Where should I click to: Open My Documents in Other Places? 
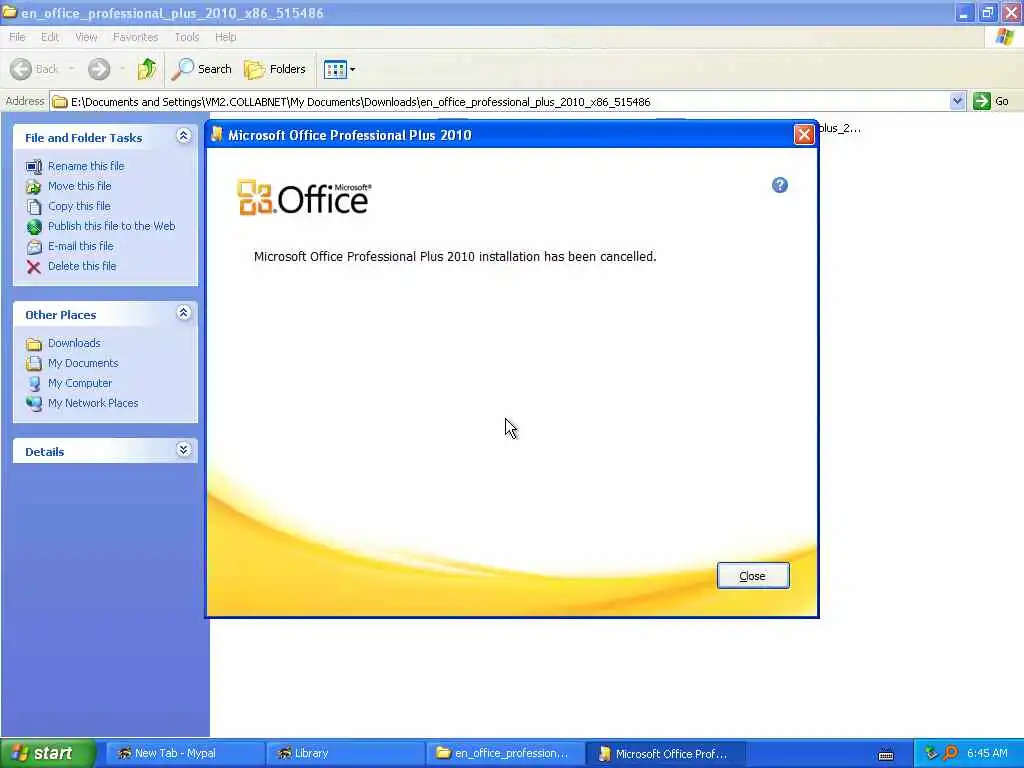click(83, 363)
